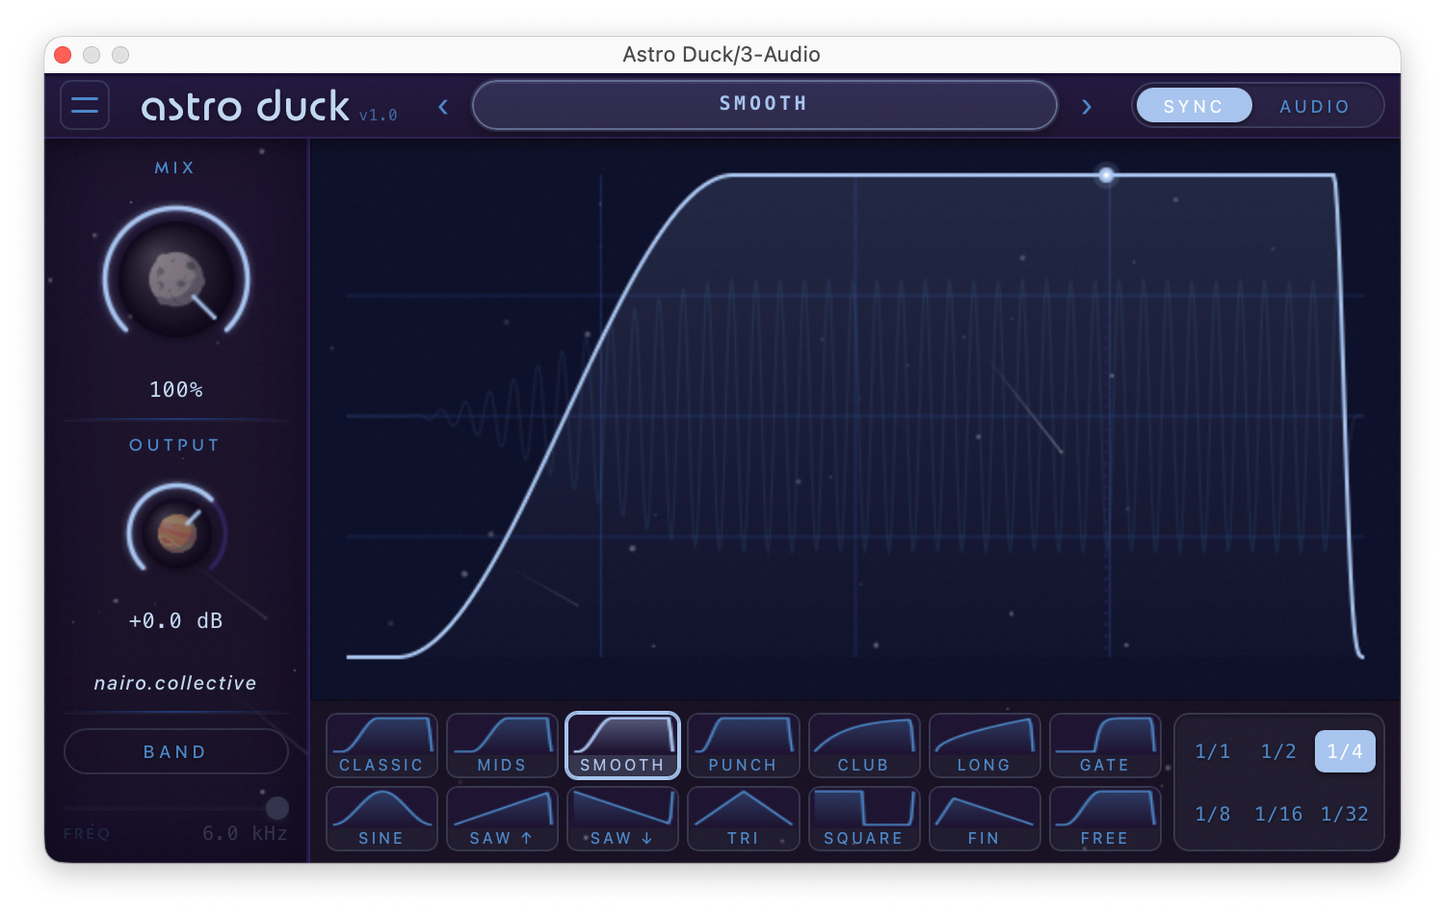The height and width of the screenshot is (915, 1445).
Task: Select the PUNCH curve shape
Action: [743, 746]
